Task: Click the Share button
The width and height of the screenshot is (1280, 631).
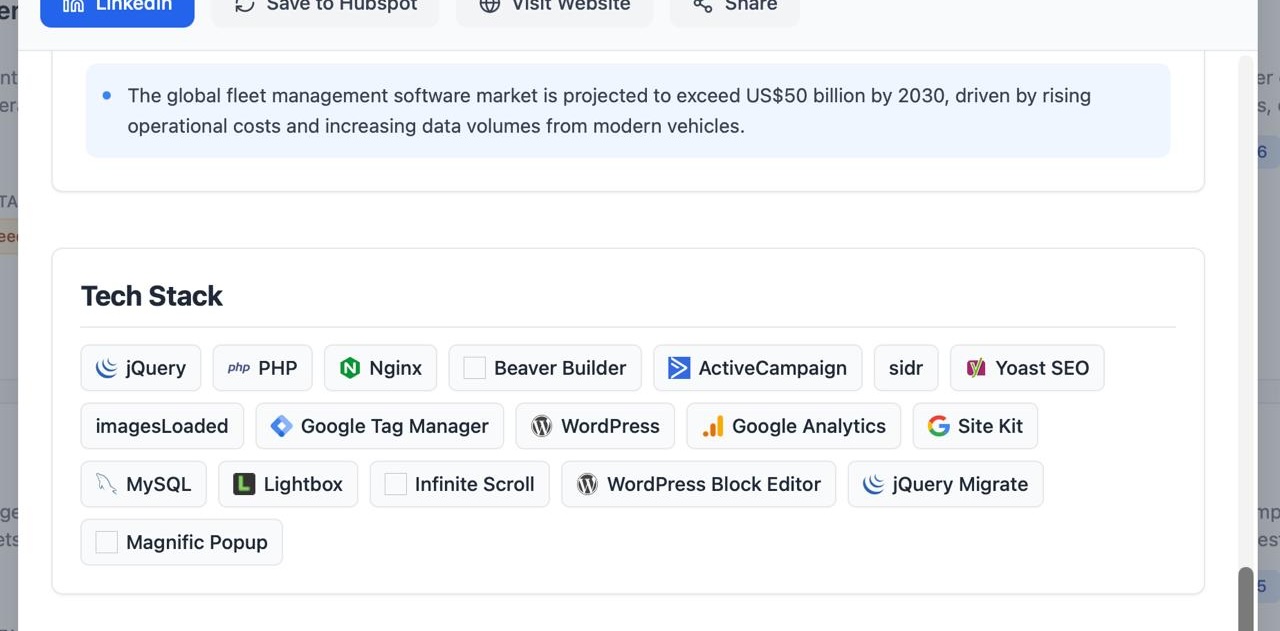Action: 734,7
